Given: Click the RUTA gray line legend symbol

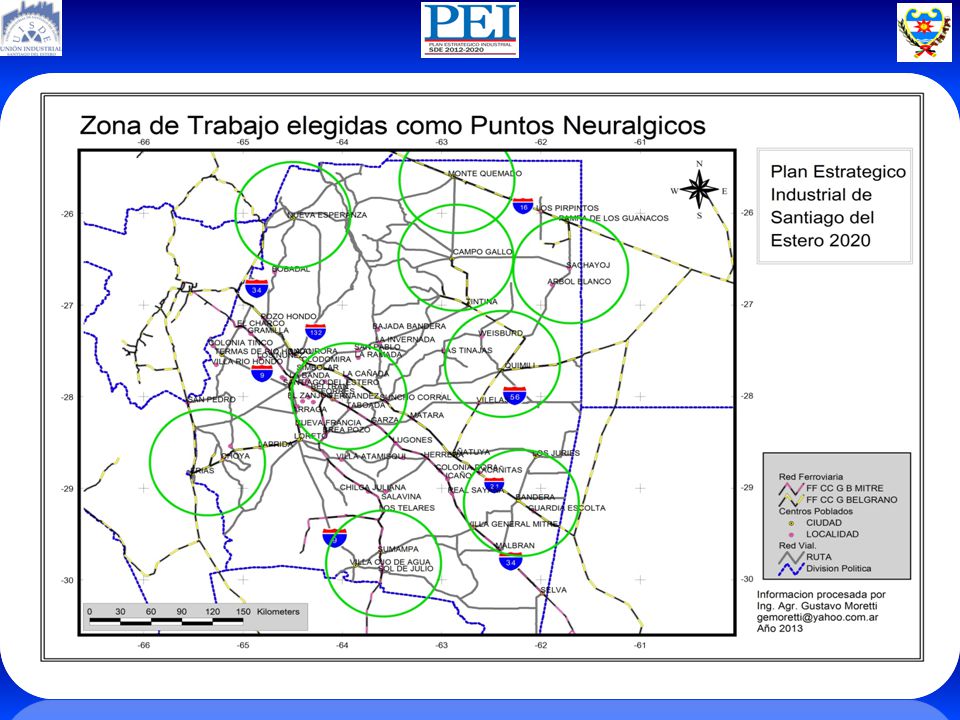Looking at the screenshot, I should tap(790, 557).
